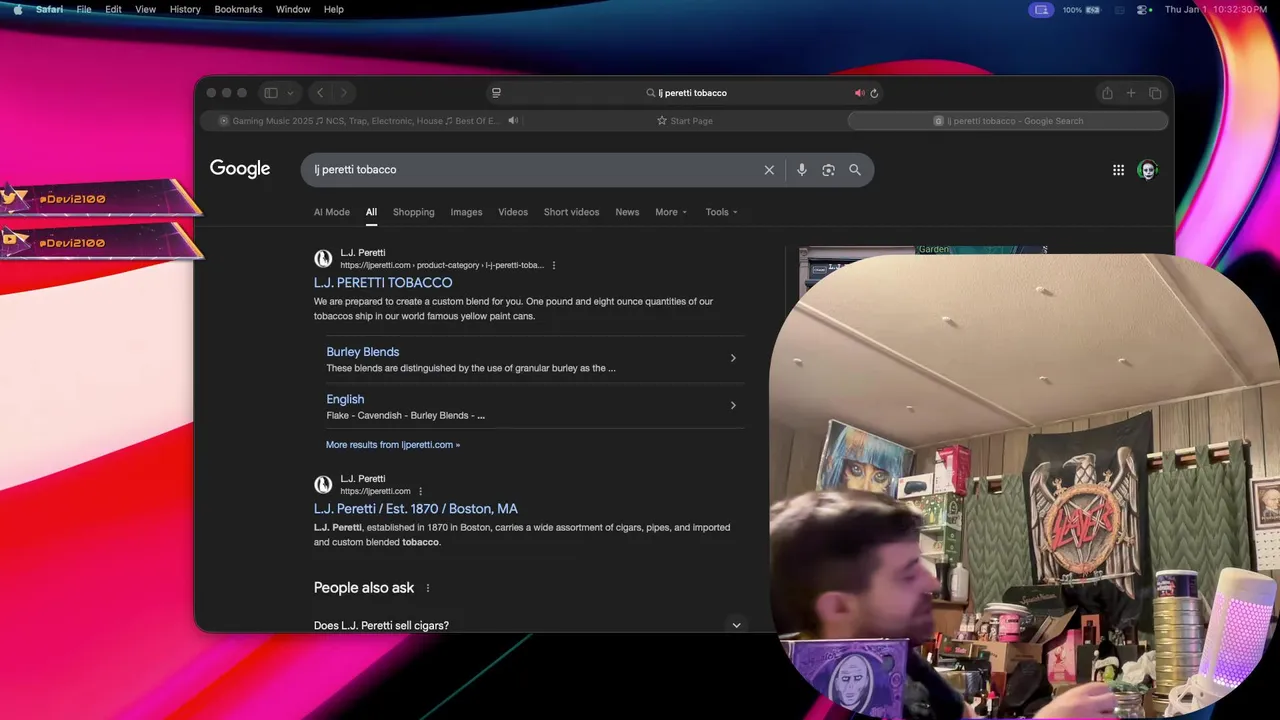
Task: Switch to AI Mode
Action: point(332,212)
